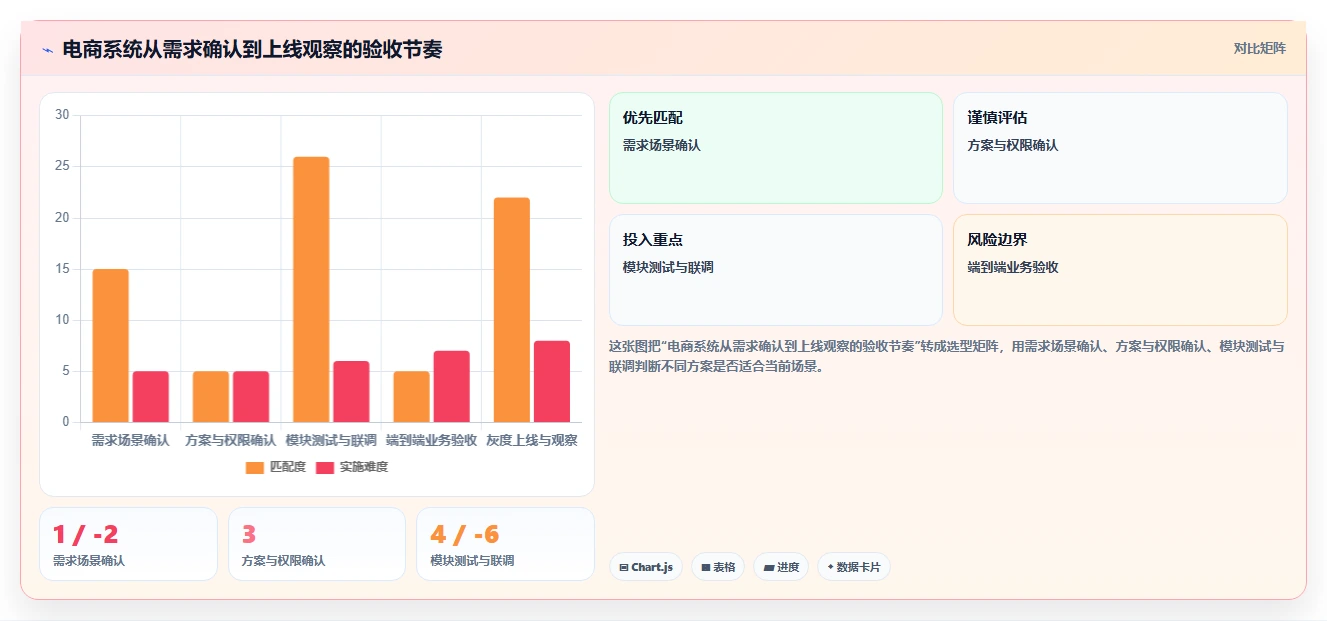Viewport: 1327px width, 621px height.
Task: Click x-axis label 需求场景确认
Action: coord(131,440)
